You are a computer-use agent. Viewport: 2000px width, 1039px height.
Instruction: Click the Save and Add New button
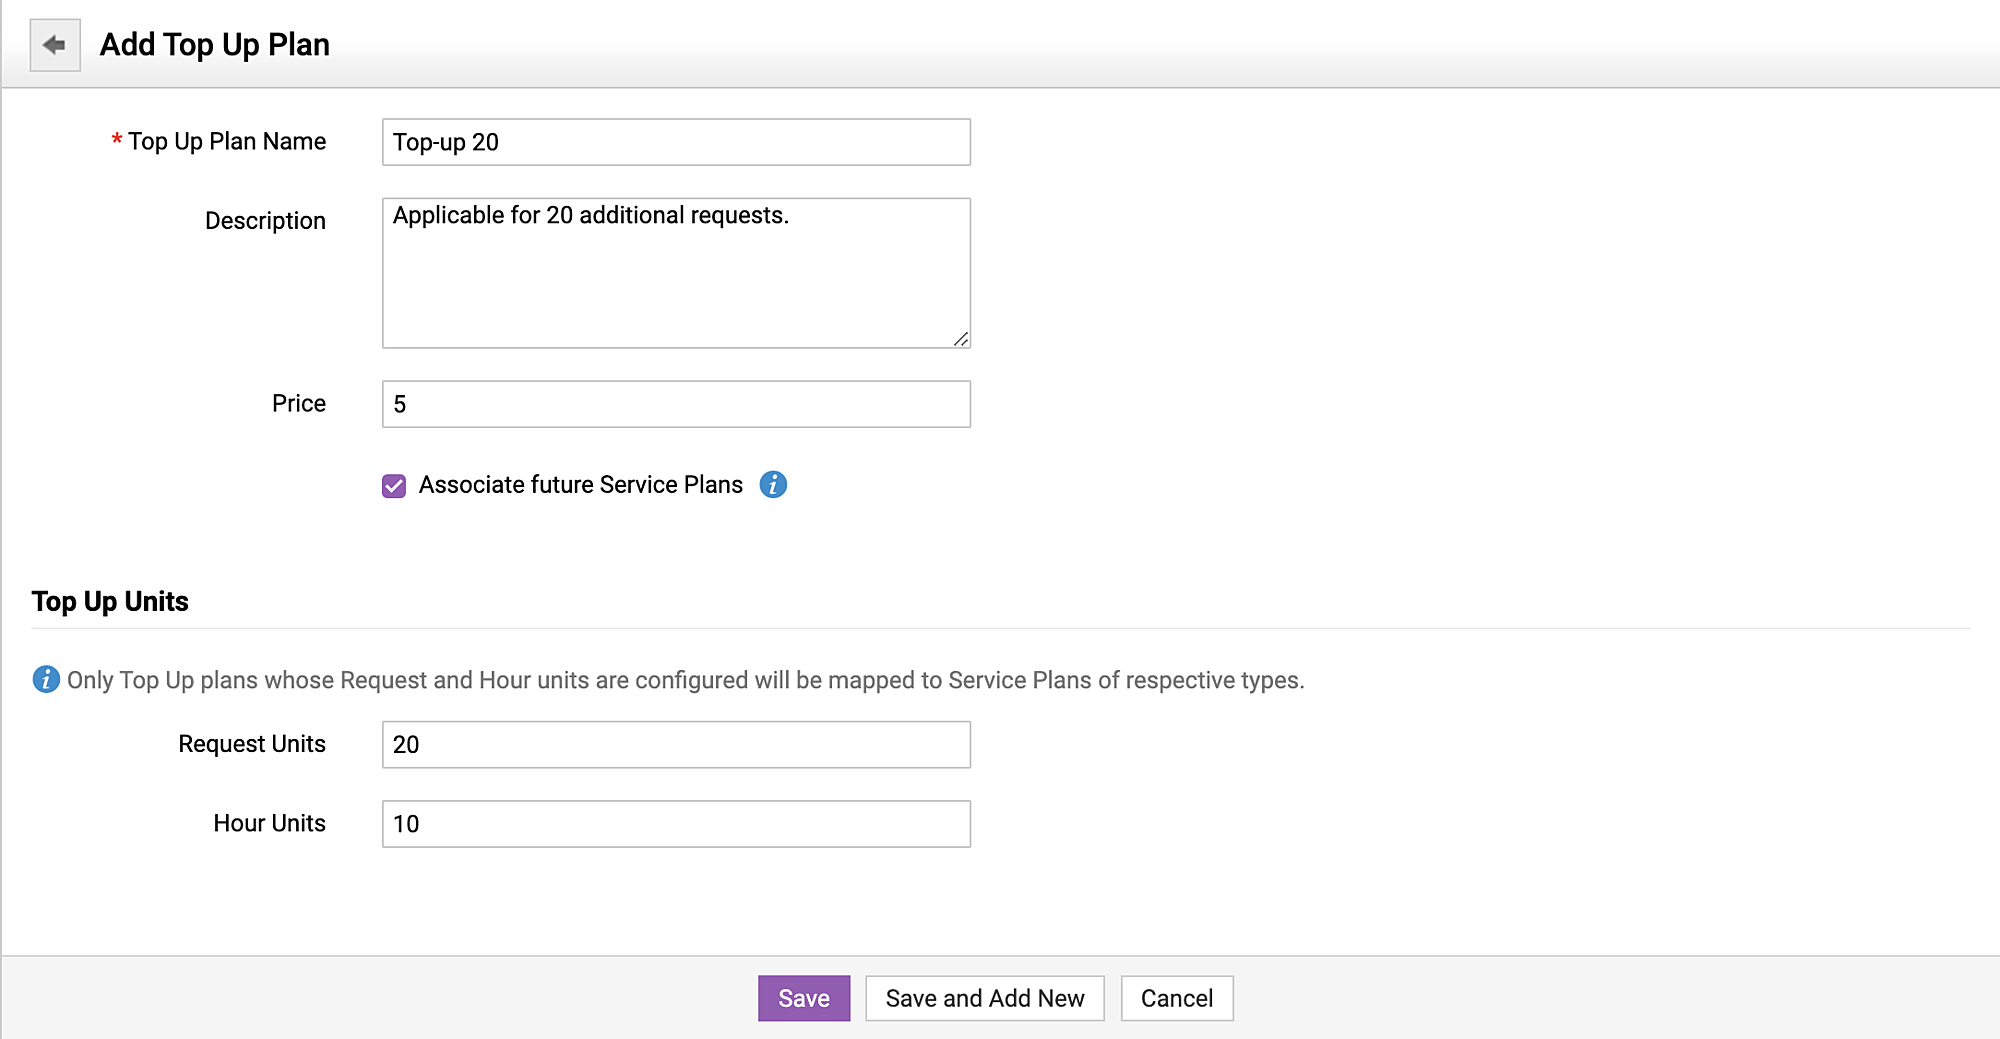(984, 998)
